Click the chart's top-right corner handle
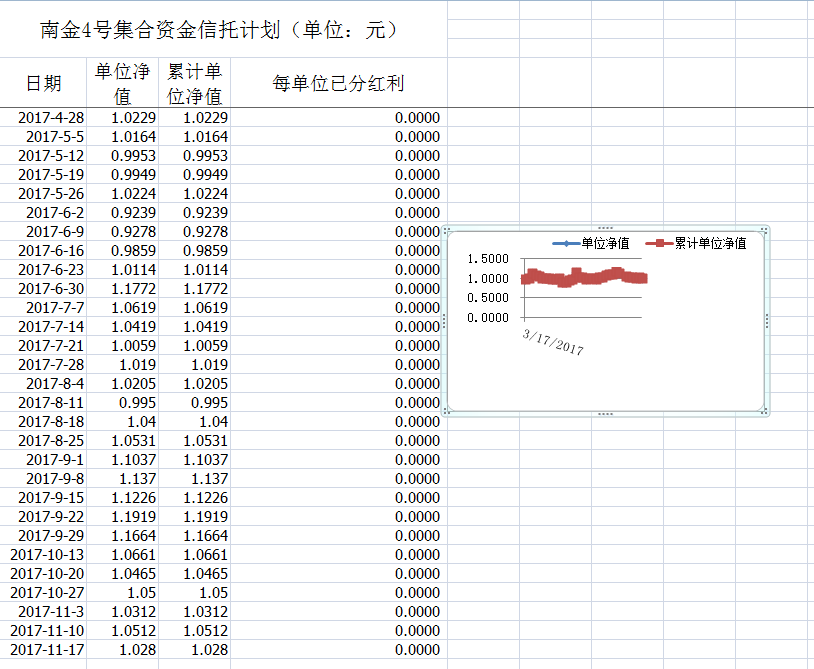This screenshot has height=669, width=814. coord(764,231)
